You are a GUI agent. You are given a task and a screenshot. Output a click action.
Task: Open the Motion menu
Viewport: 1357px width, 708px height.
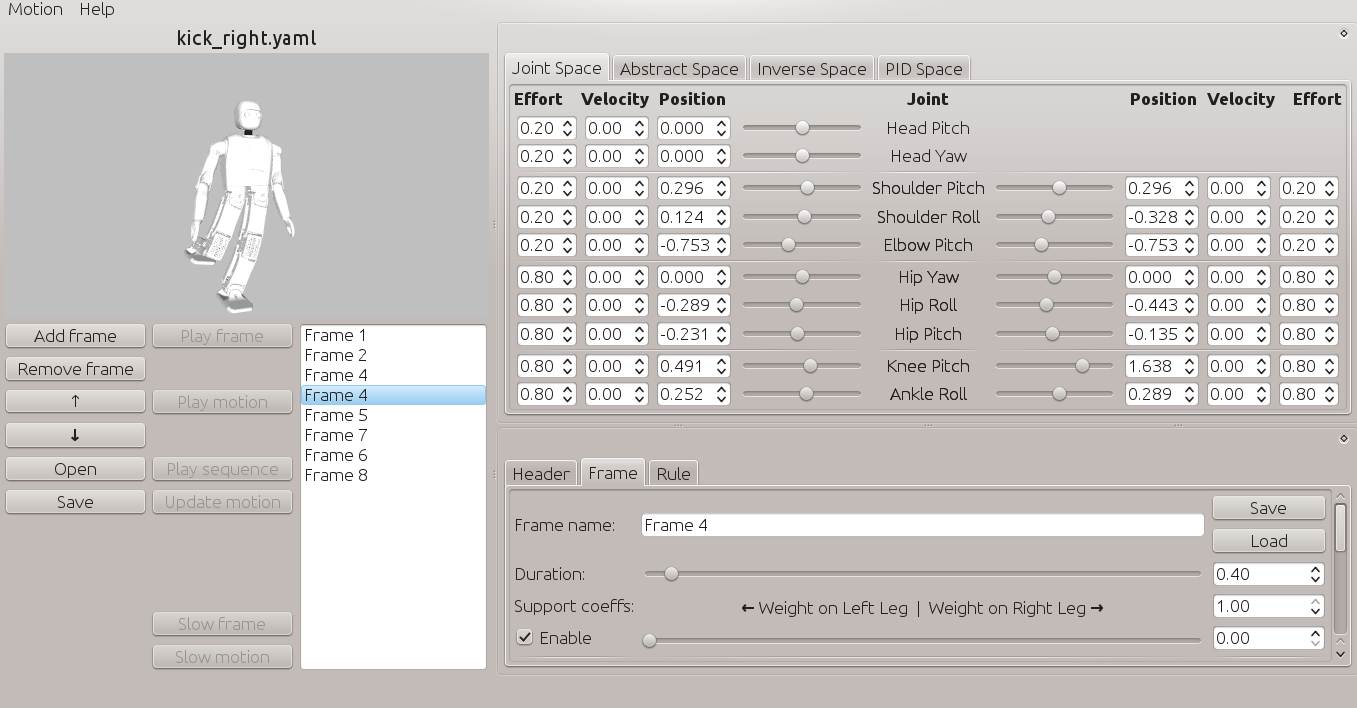click(x=35, y=9)
